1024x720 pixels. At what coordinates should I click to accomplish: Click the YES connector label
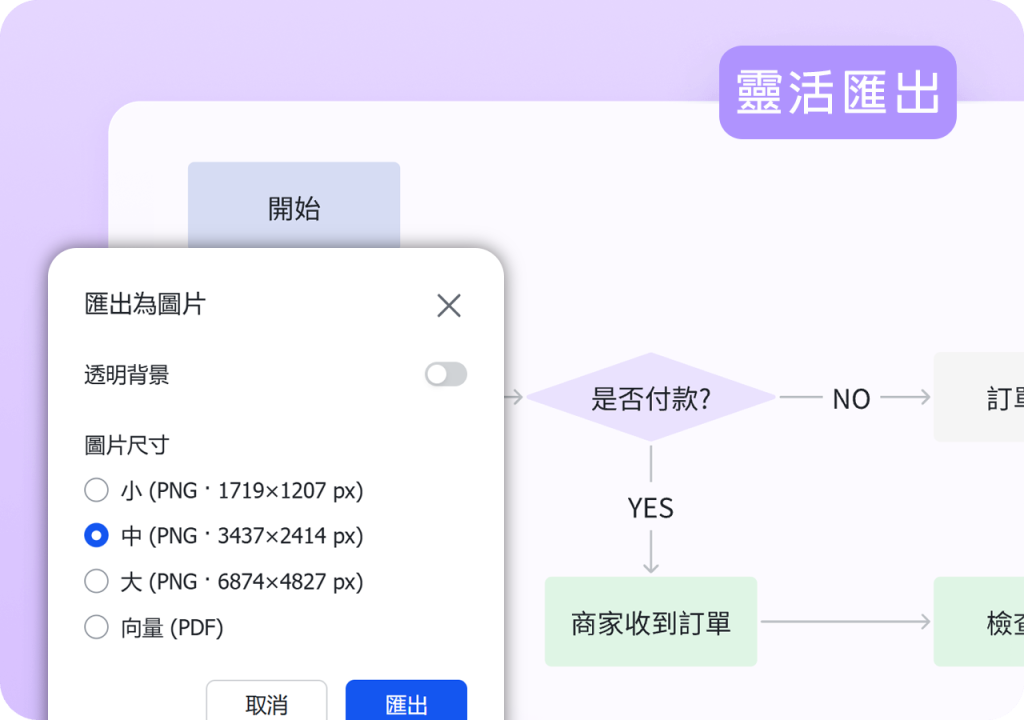point(650,508)
